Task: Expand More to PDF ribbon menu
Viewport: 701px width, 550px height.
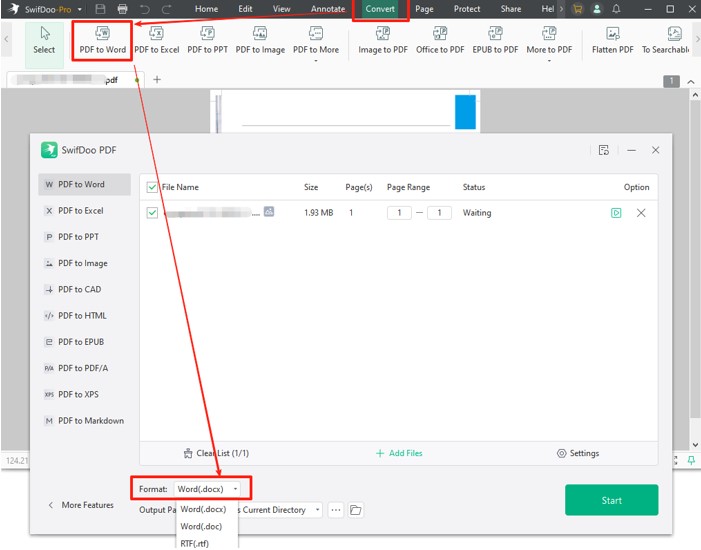Action: coord(549,42)
